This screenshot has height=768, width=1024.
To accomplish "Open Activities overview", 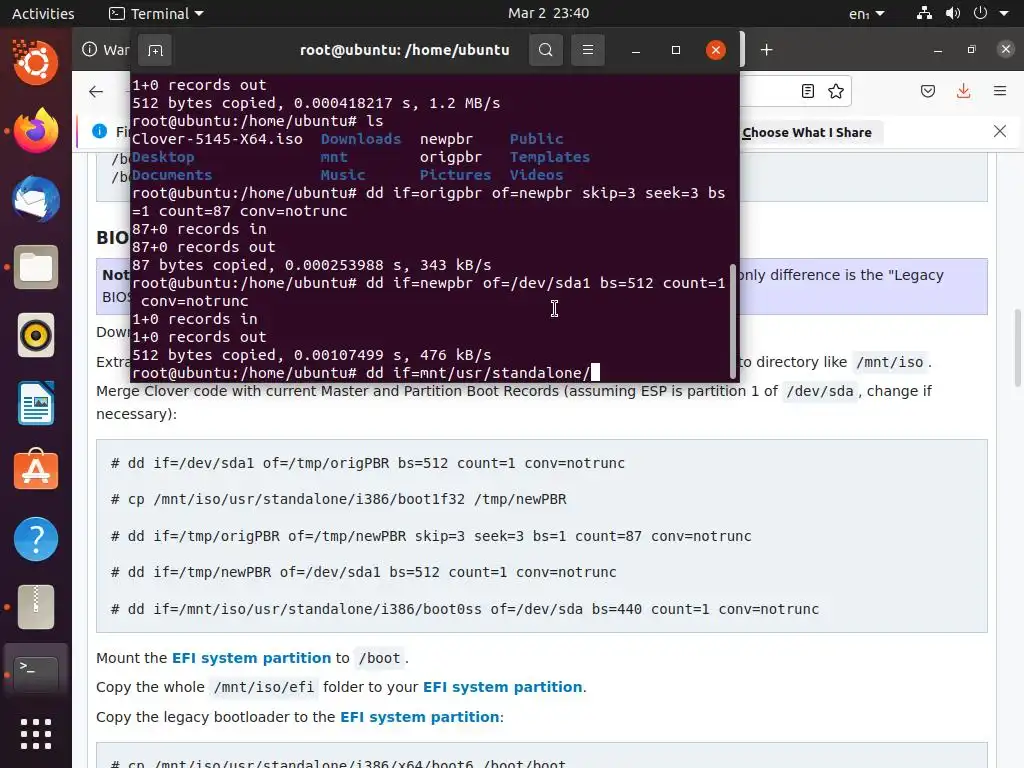I will [x=43, y=13].
